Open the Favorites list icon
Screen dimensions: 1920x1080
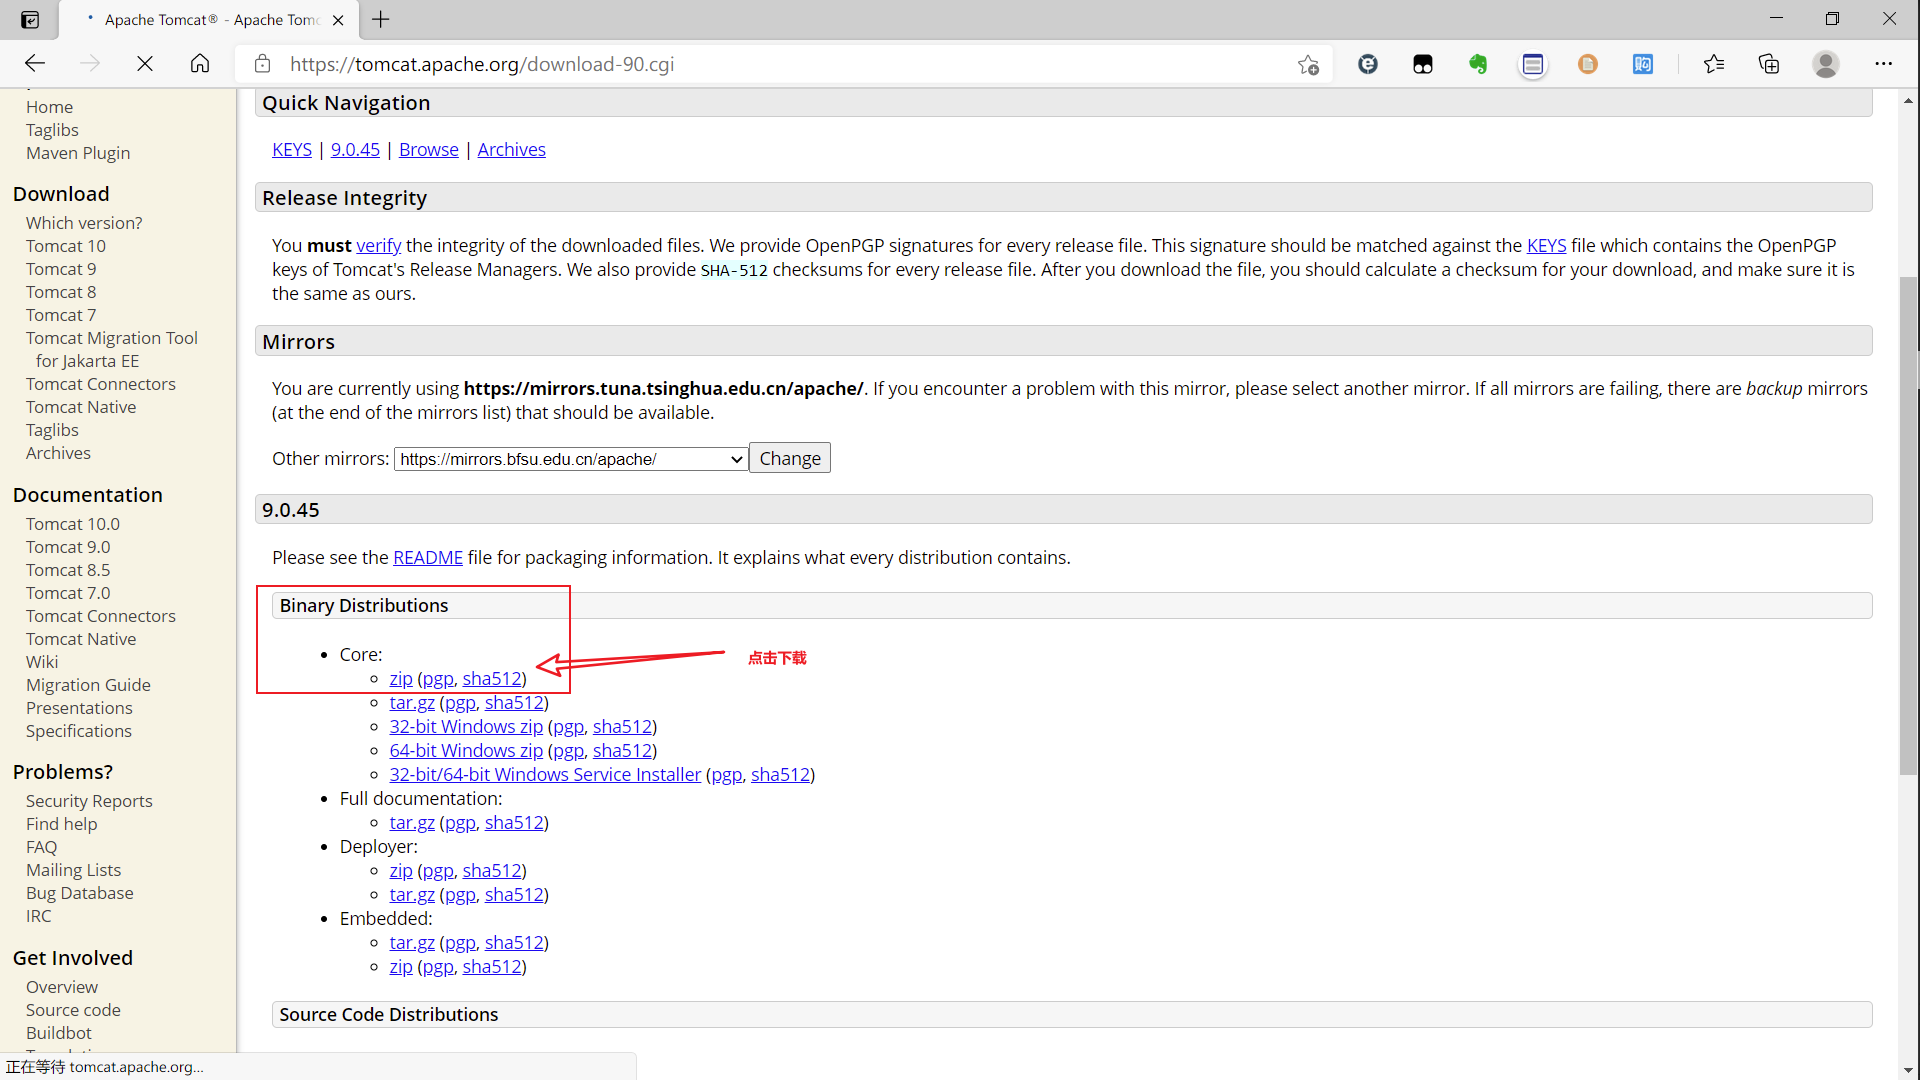(1714, 64)
